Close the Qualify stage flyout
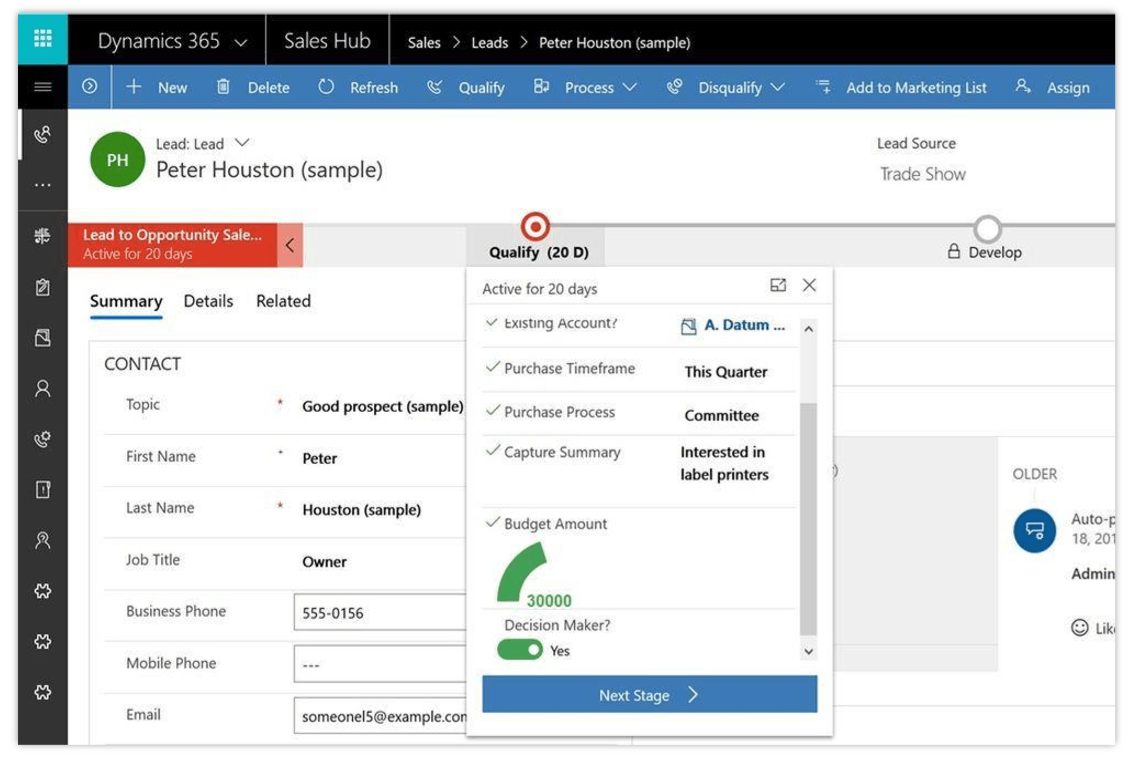1141x760 pixels. coord(809,285)
